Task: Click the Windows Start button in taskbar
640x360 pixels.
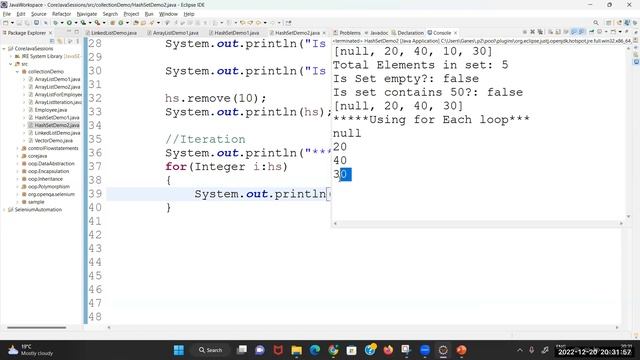Action: 179,350
